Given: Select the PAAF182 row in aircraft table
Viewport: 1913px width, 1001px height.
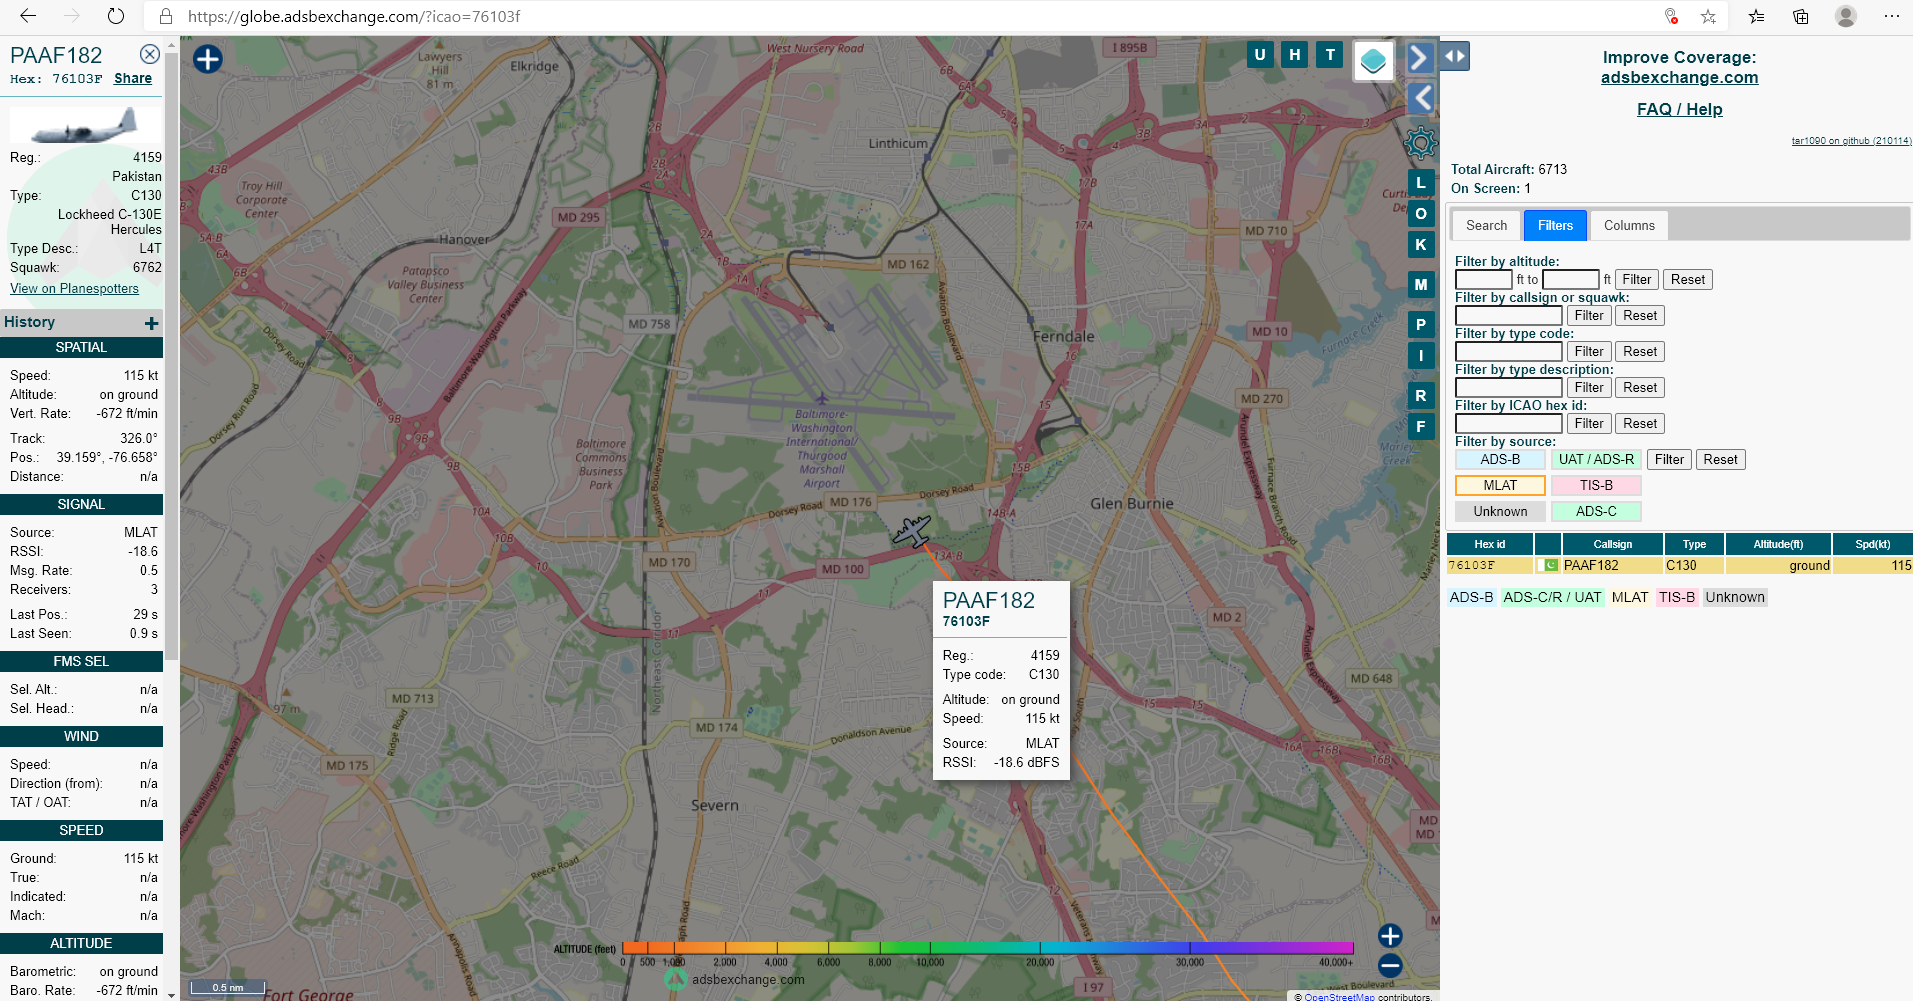Looking at the screenshot, I should tap(1679, 566).
